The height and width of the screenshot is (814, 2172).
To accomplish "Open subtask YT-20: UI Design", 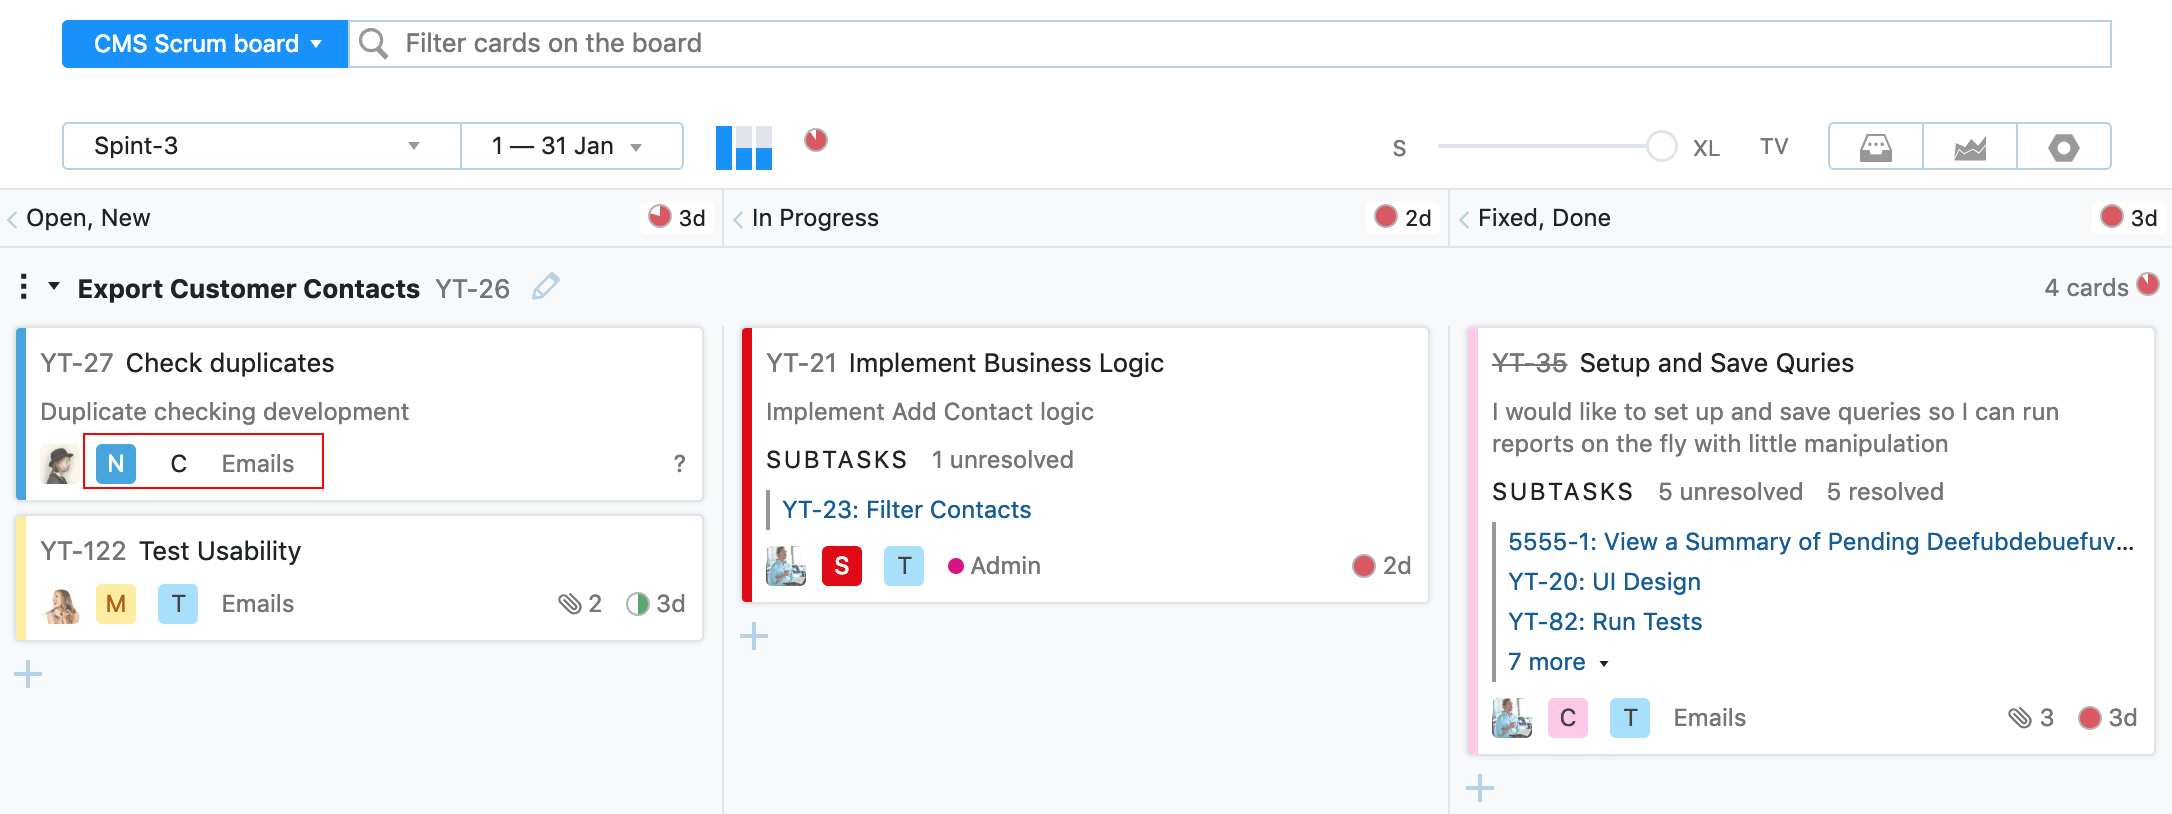I will coord(1604,582).
